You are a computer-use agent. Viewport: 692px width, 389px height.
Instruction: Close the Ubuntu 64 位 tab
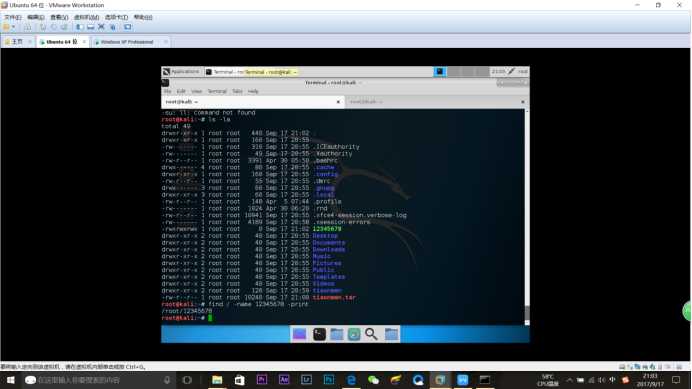pos(84,42)
